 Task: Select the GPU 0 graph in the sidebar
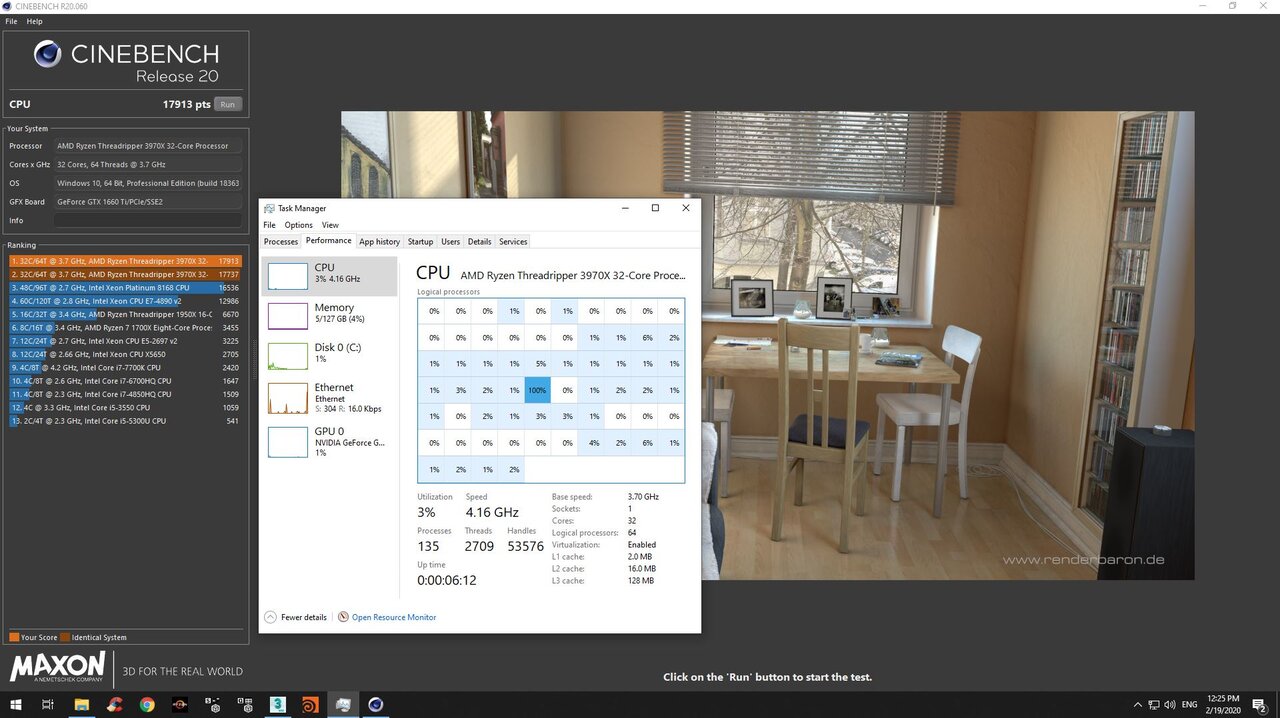pyautogui.click(x=329, y=440)
